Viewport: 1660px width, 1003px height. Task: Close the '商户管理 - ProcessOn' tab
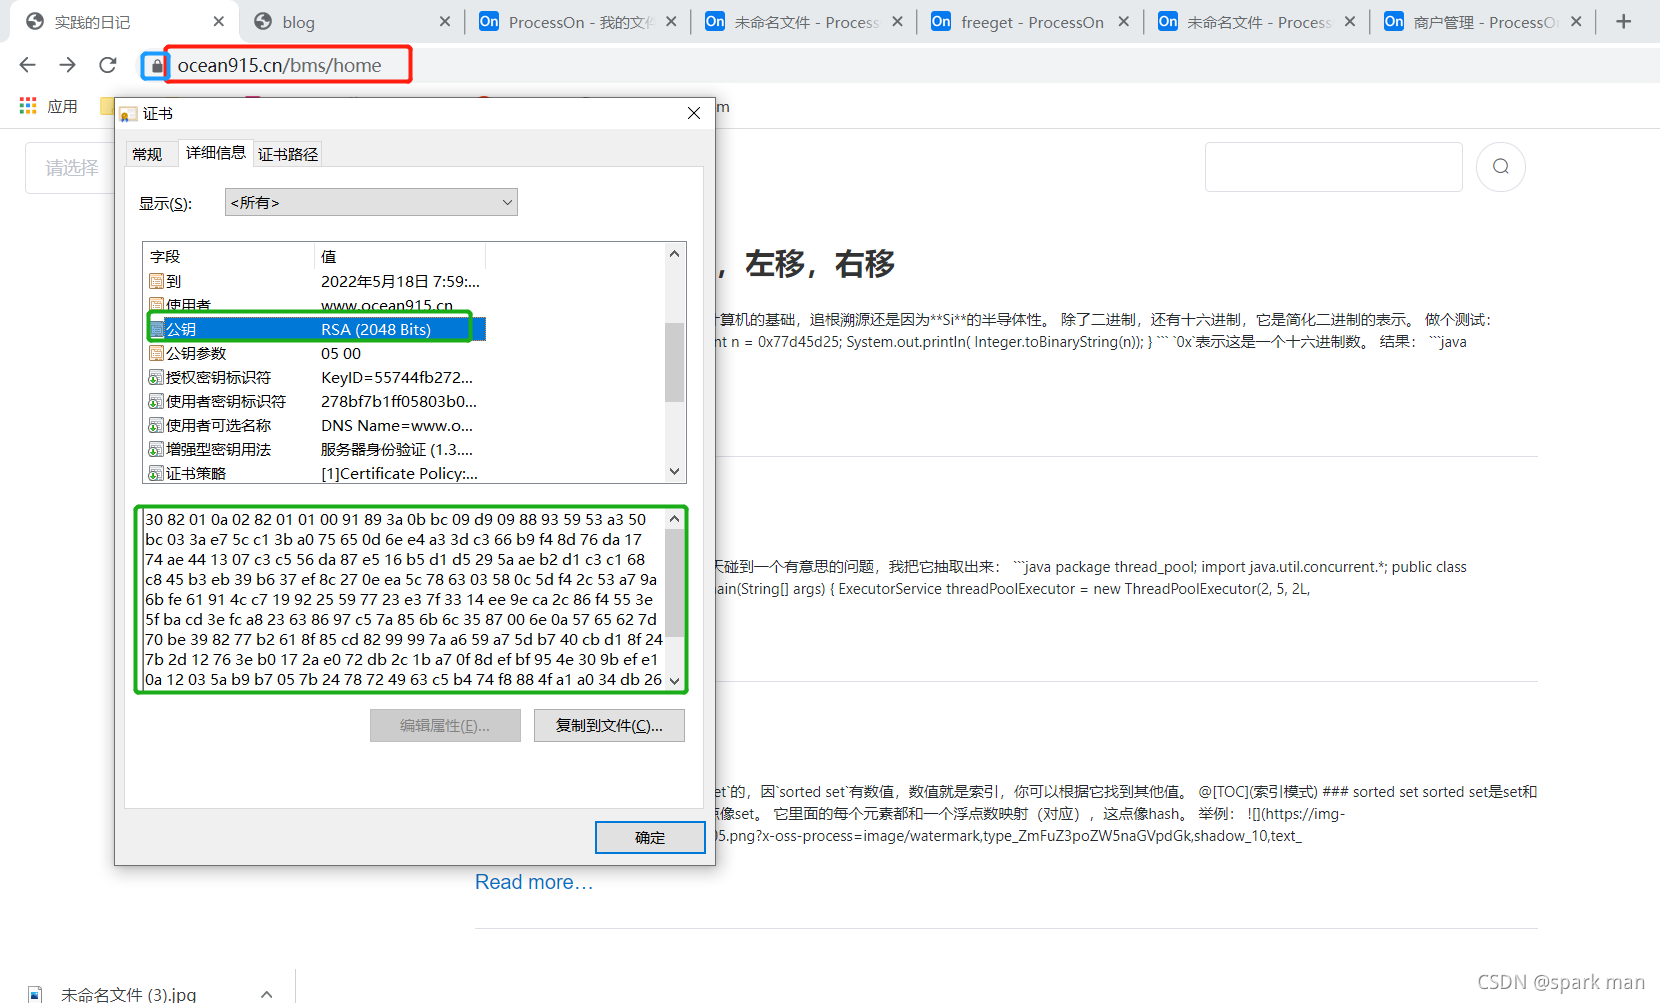1576,21
